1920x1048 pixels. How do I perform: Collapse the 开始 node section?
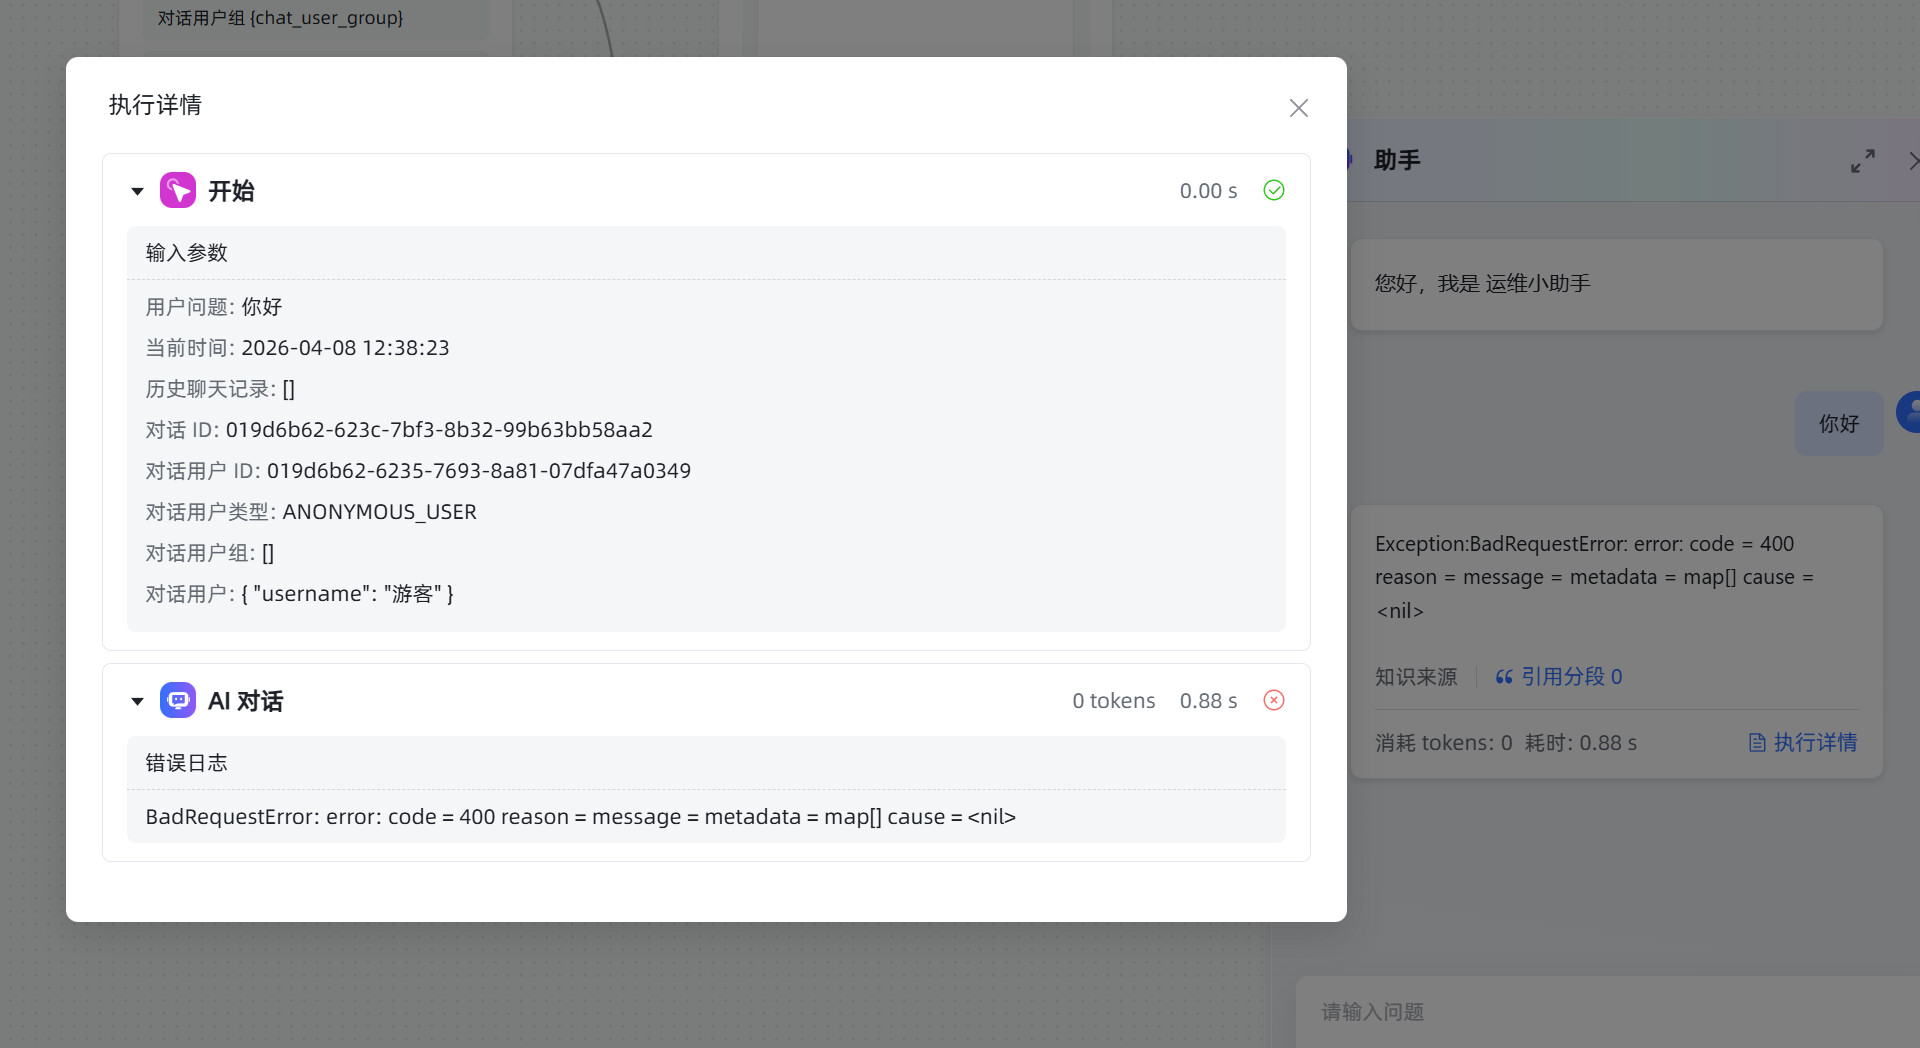(x=138, y=191)
